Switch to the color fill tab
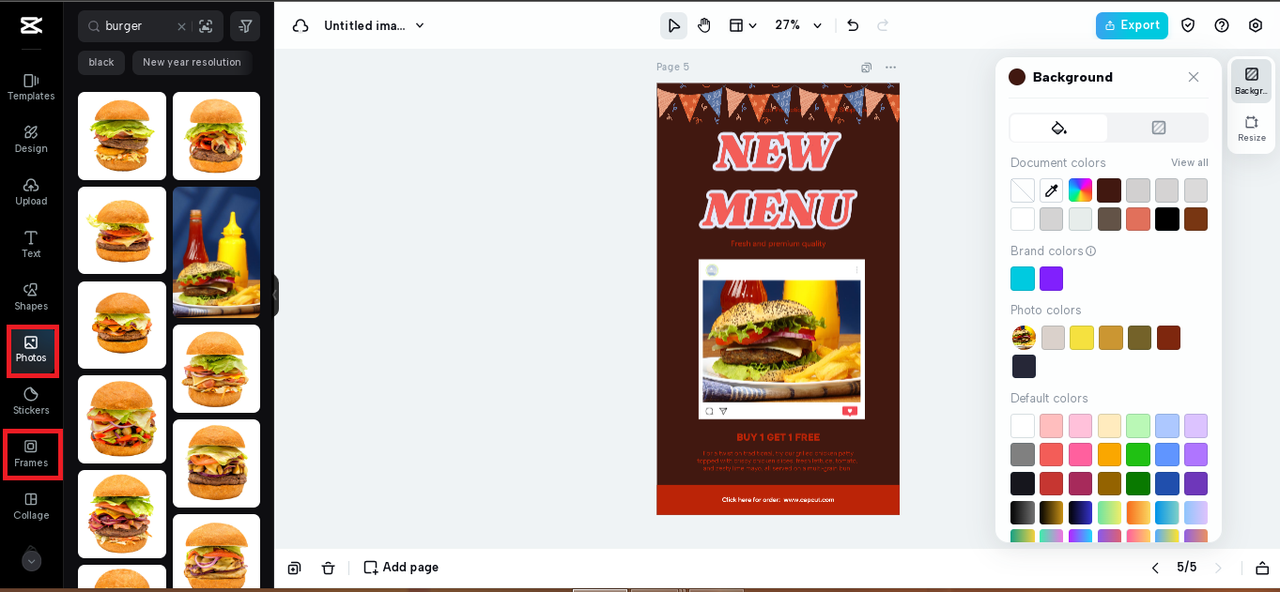 (x=1059, y=127)
